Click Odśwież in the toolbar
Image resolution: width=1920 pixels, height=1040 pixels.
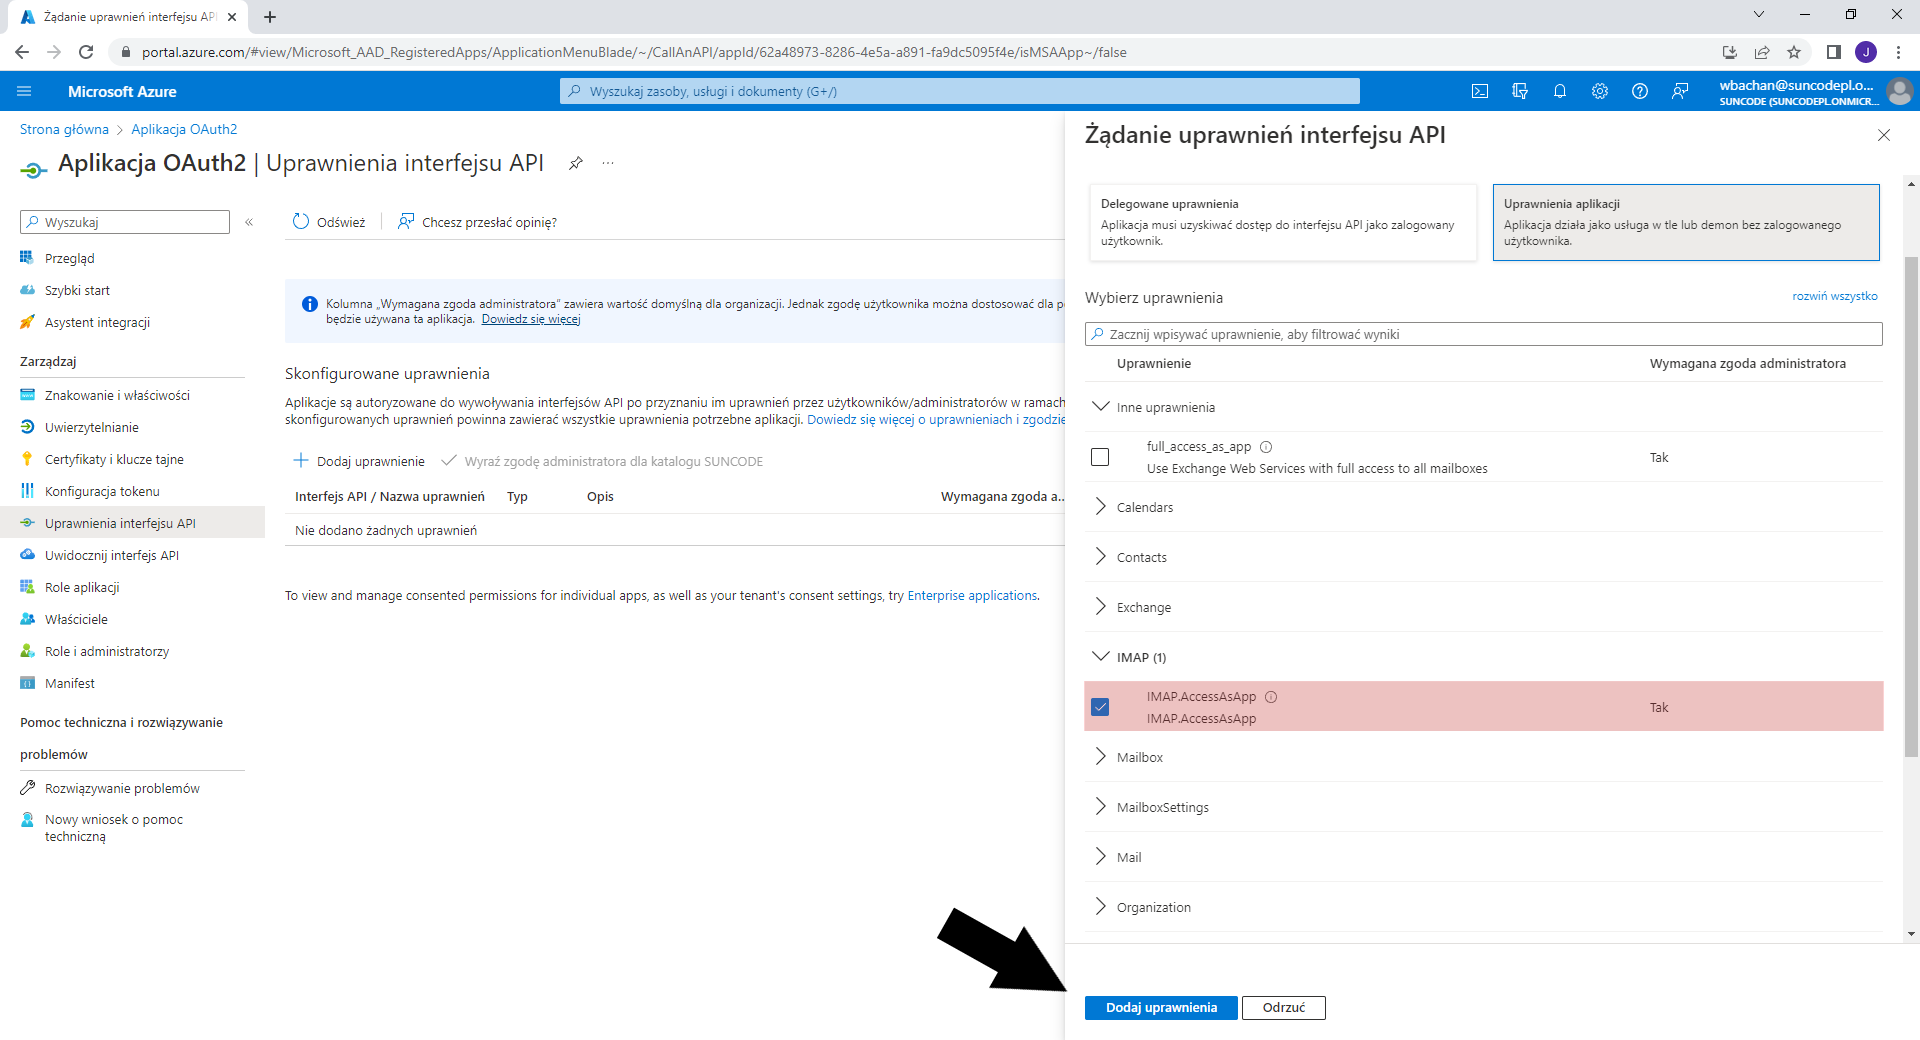click(329, 222)
